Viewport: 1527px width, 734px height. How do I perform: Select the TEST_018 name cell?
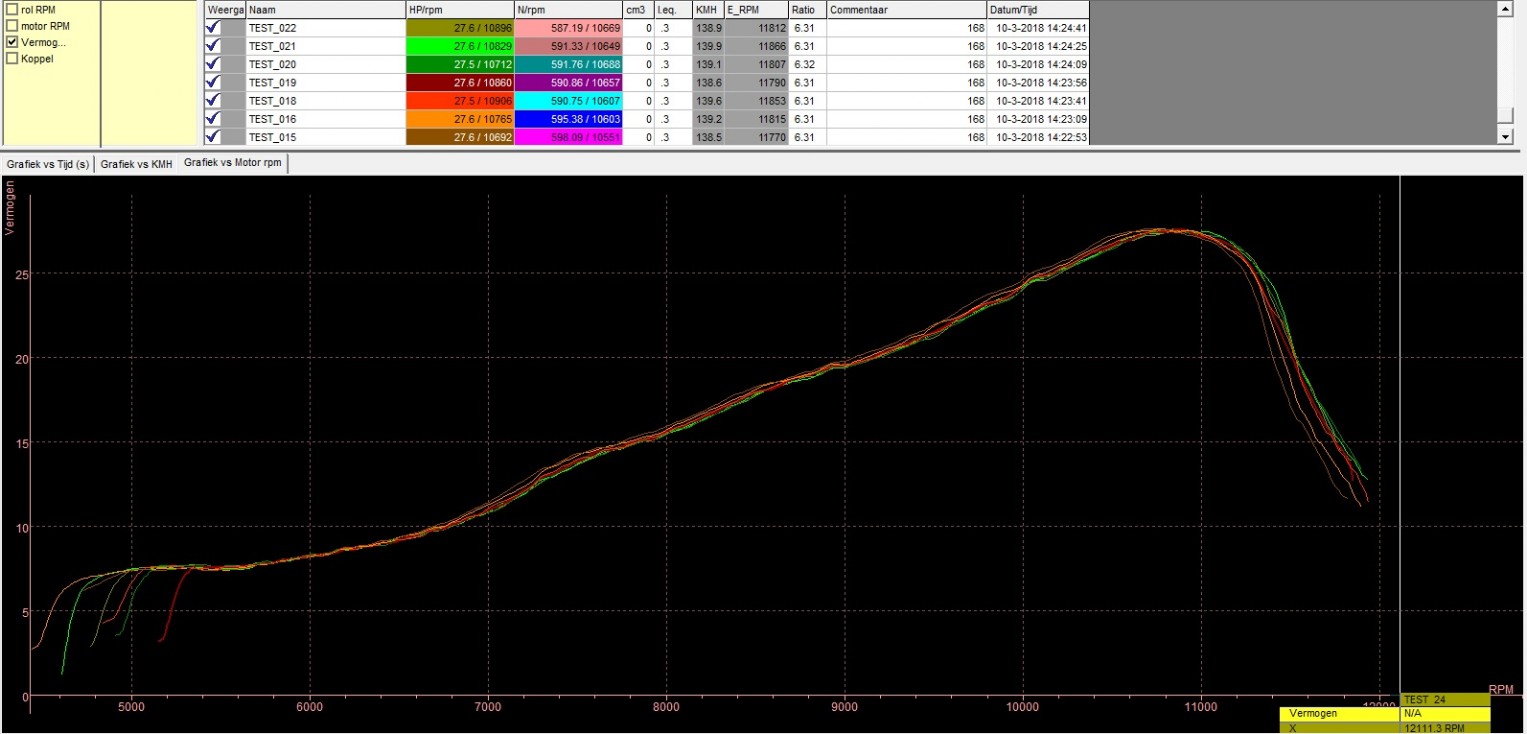pos(326,100)
